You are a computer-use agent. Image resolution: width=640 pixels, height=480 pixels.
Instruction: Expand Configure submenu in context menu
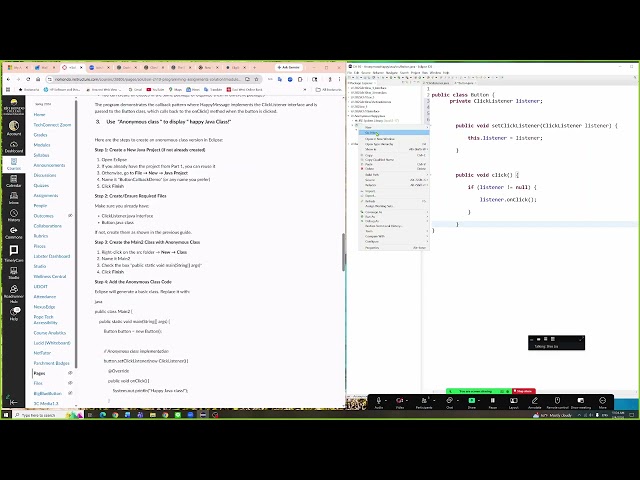394,242
